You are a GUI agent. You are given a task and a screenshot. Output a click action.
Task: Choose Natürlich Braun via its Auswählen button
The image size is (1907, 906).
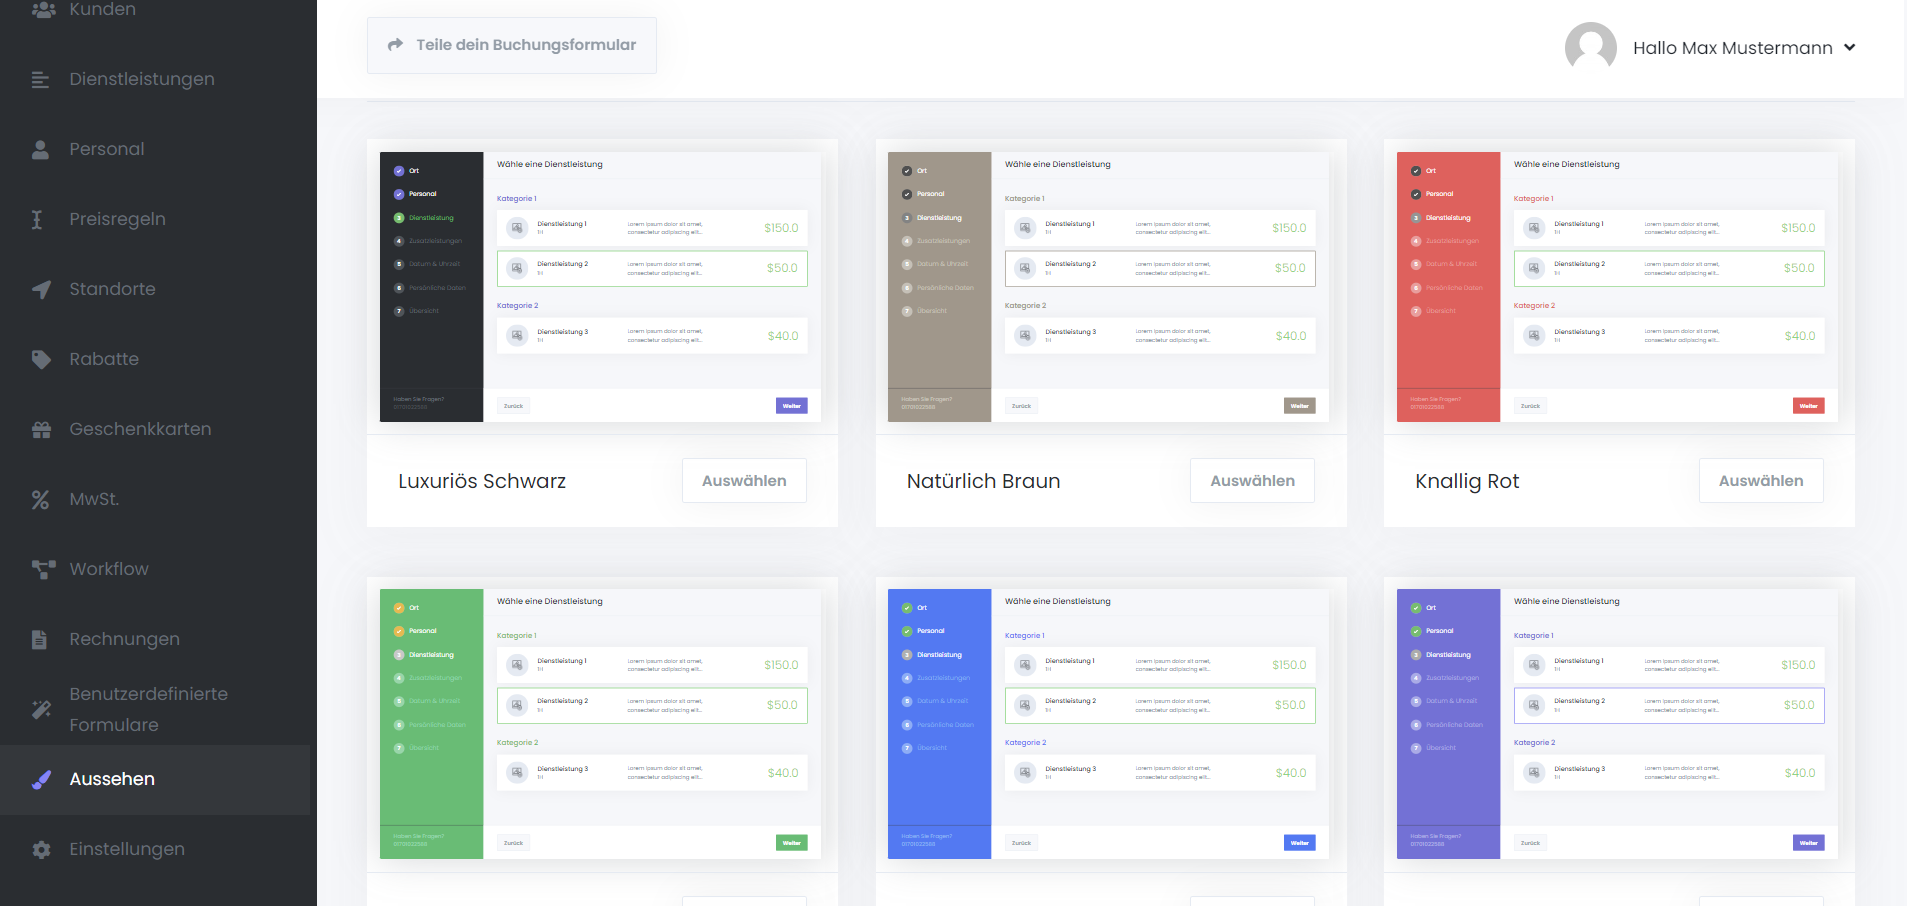point(1252,481)
